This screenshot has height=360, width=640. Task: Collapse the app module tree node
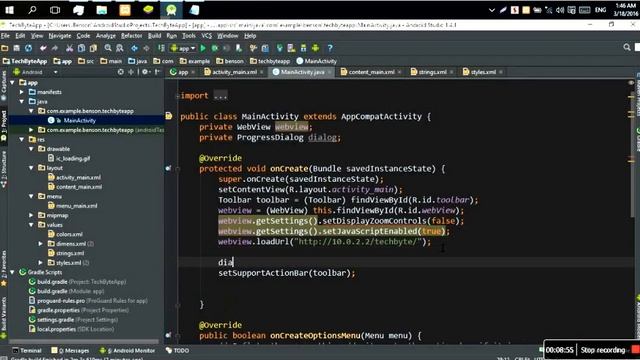point(13,82)
